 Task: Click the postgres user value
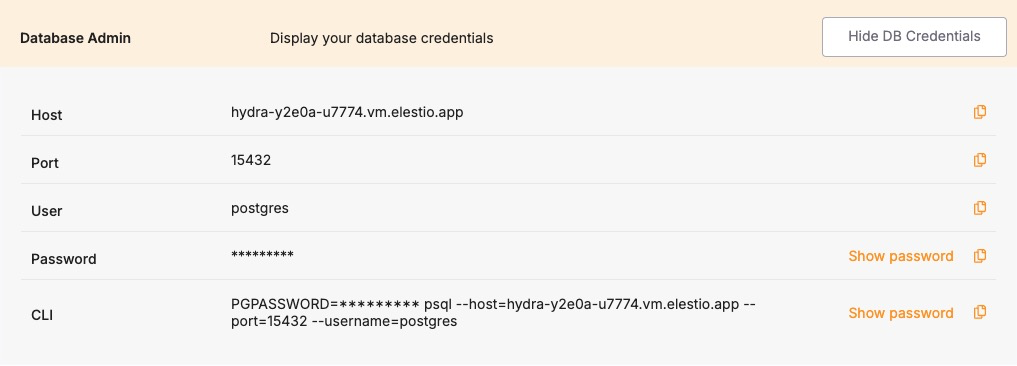pyautogui.click(x=260, y=209)
